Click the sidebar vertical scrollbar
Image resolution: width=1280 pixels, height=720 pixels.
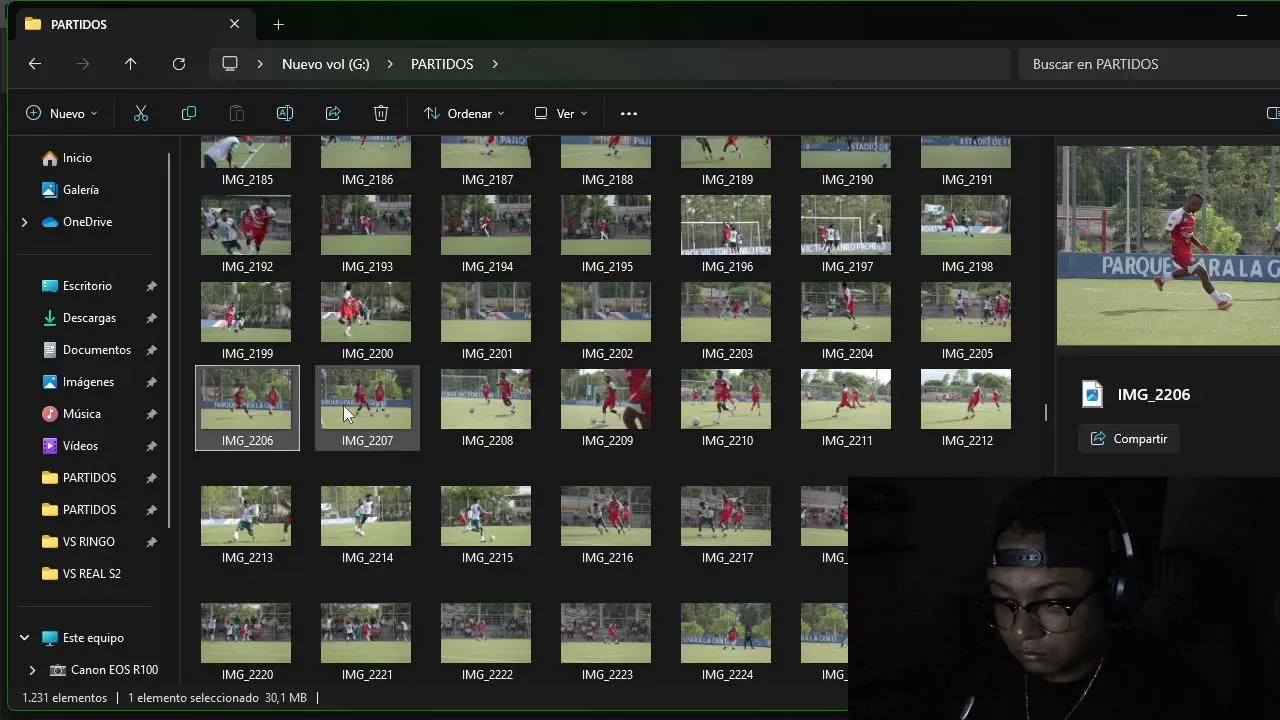(x=170, y=340)
